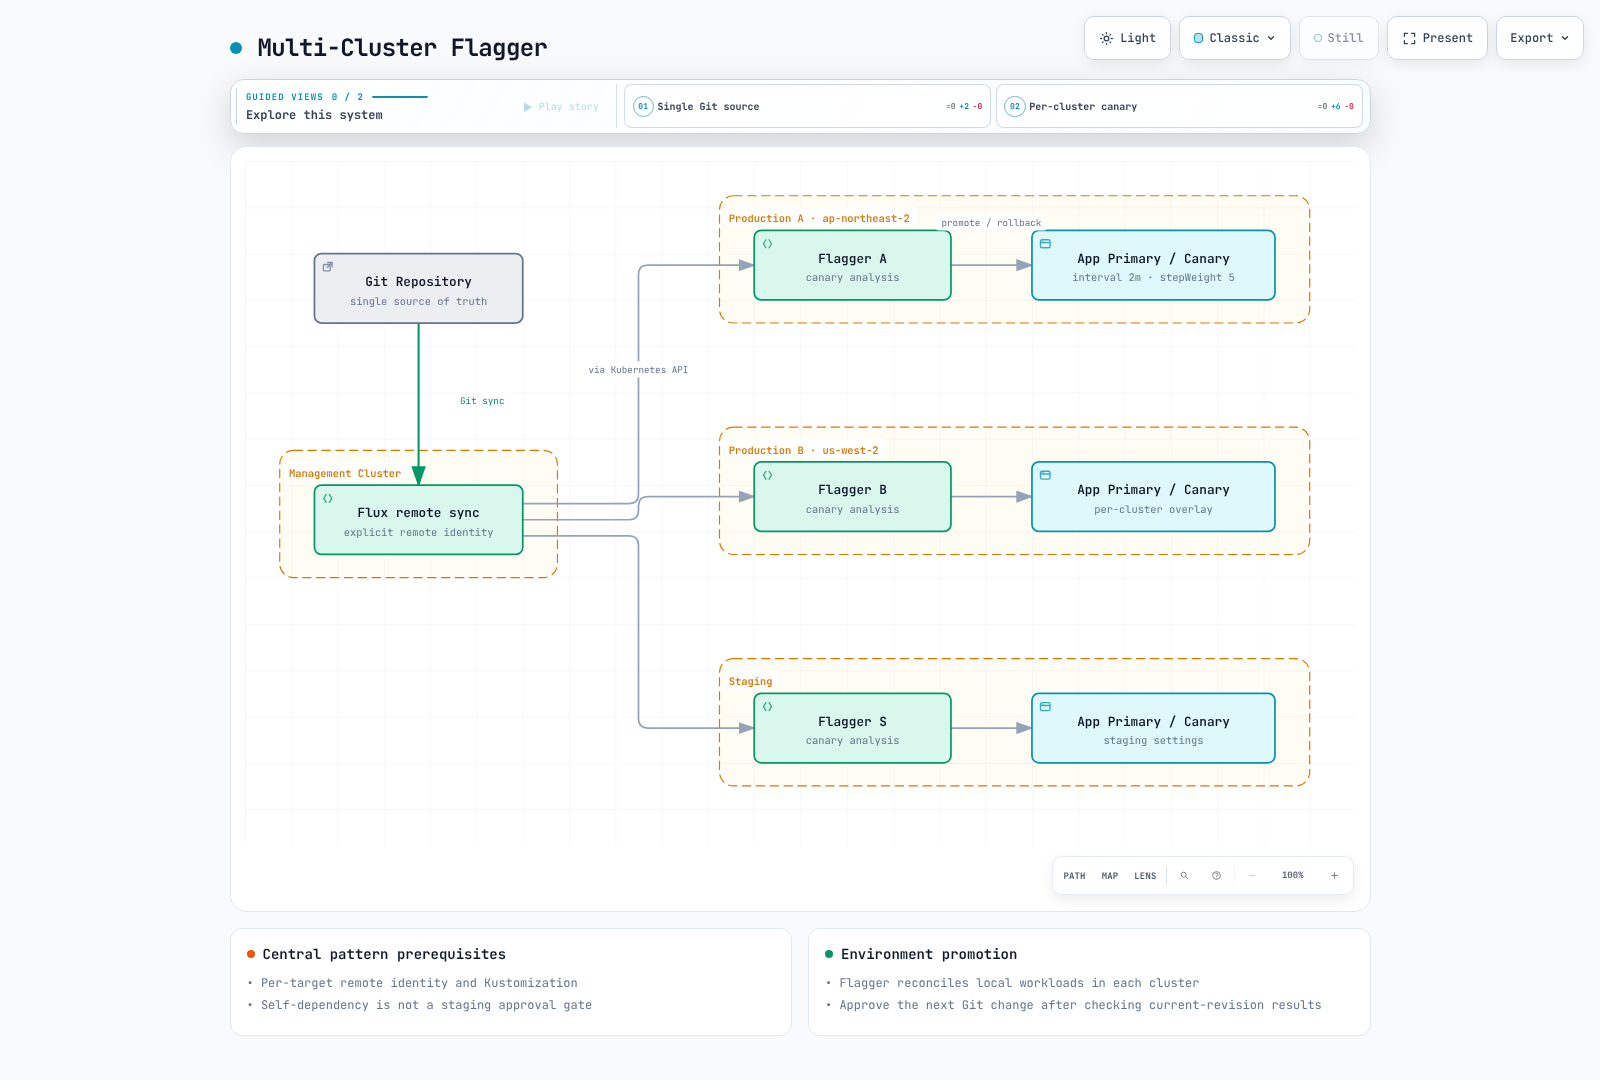Click "Approve the next Git change" bullet
This screenshot has height=1080, width=1600.
point(1080,1005)
